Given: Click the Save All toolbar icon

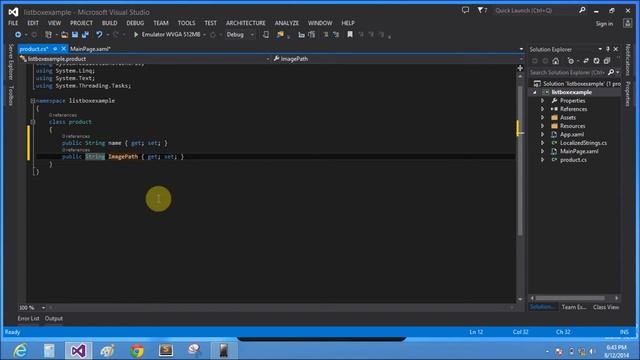Looking at the screenshot, I should [x=85, y=35].
